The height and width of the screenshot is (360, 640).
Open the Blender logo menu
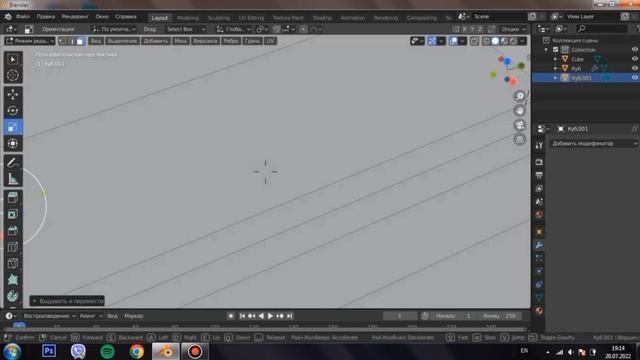(8, 17)
